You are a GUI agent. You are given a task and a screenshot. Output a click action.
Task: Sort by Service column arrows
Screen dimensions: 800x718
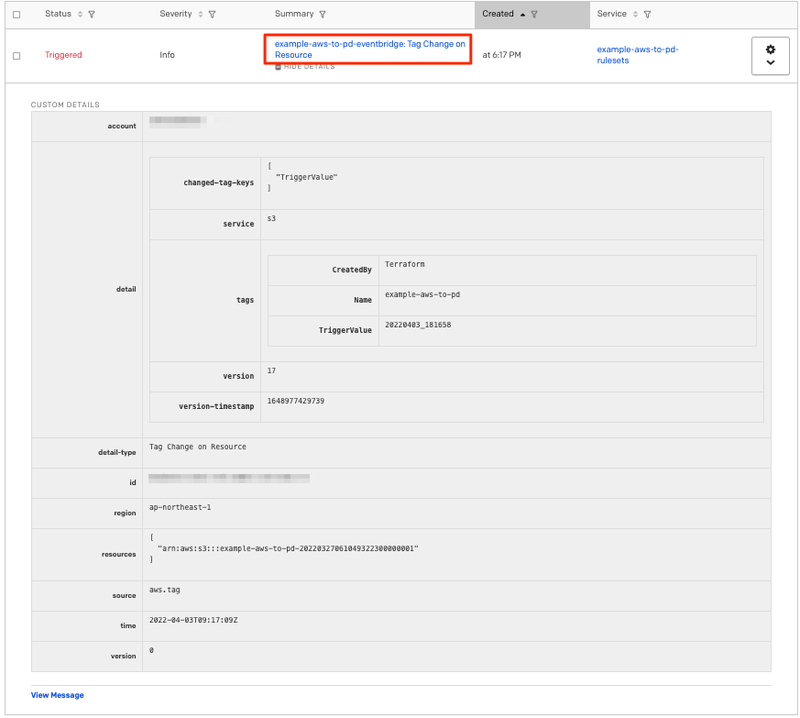click(x=635, y=14)
